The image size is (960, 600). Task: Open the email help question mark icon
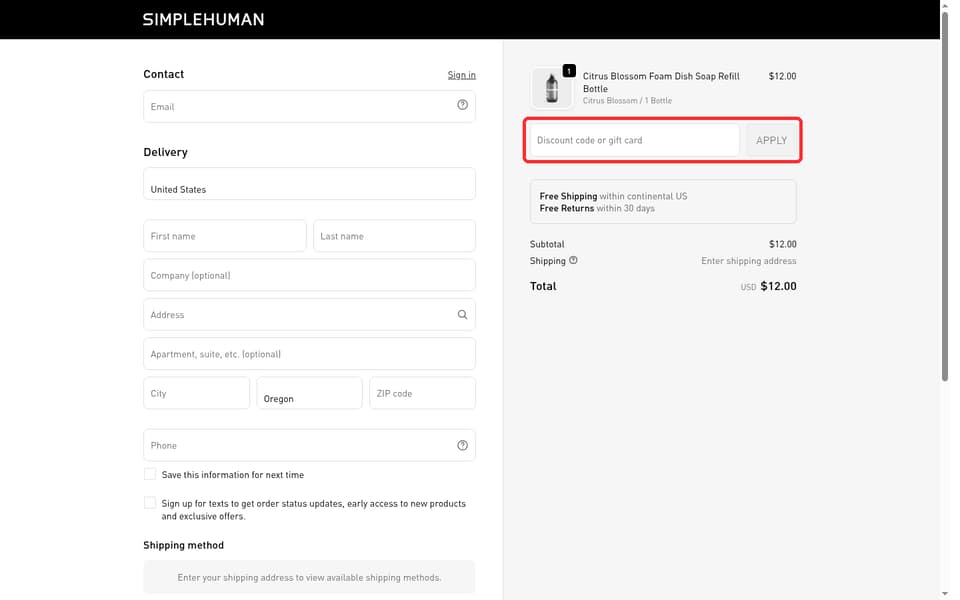tap(462, 105)
